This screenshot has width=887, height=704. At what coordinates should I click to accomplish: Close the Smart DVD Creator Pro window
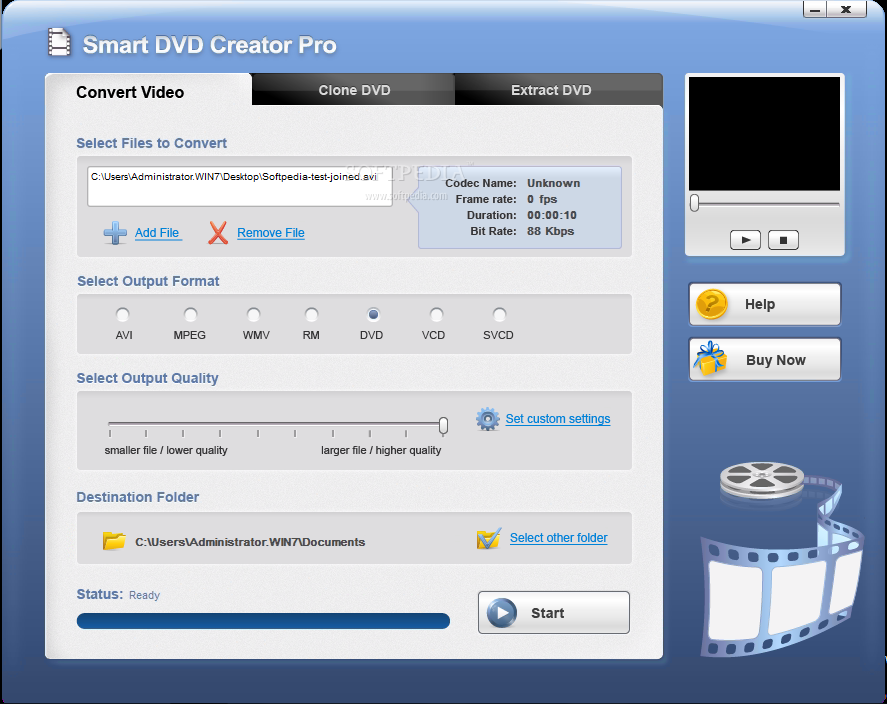(846, 10)
